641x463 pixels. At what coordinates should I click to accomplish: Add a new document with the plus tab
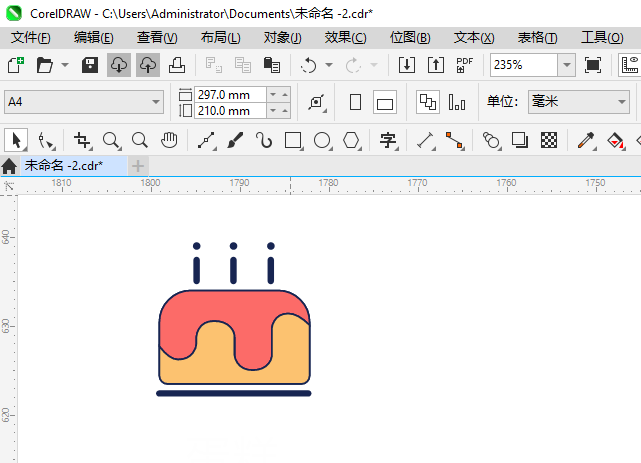(138, 166)
